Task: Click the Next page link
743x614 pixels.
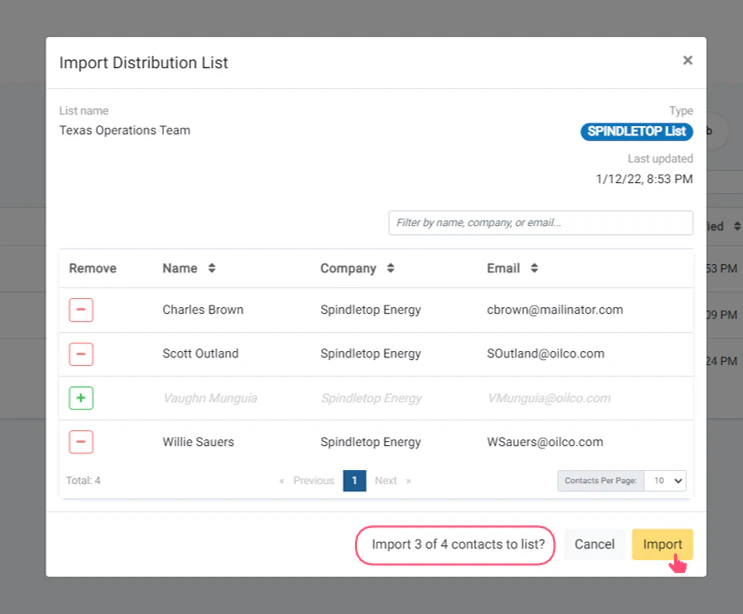Action: pos(392,480)
